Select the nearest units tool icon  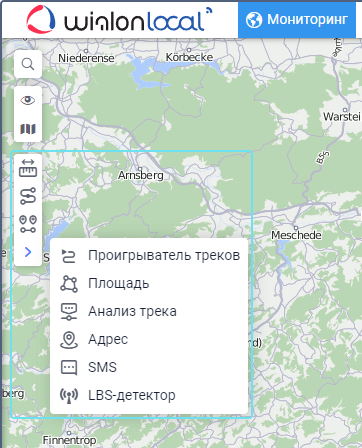click(28, 224)
